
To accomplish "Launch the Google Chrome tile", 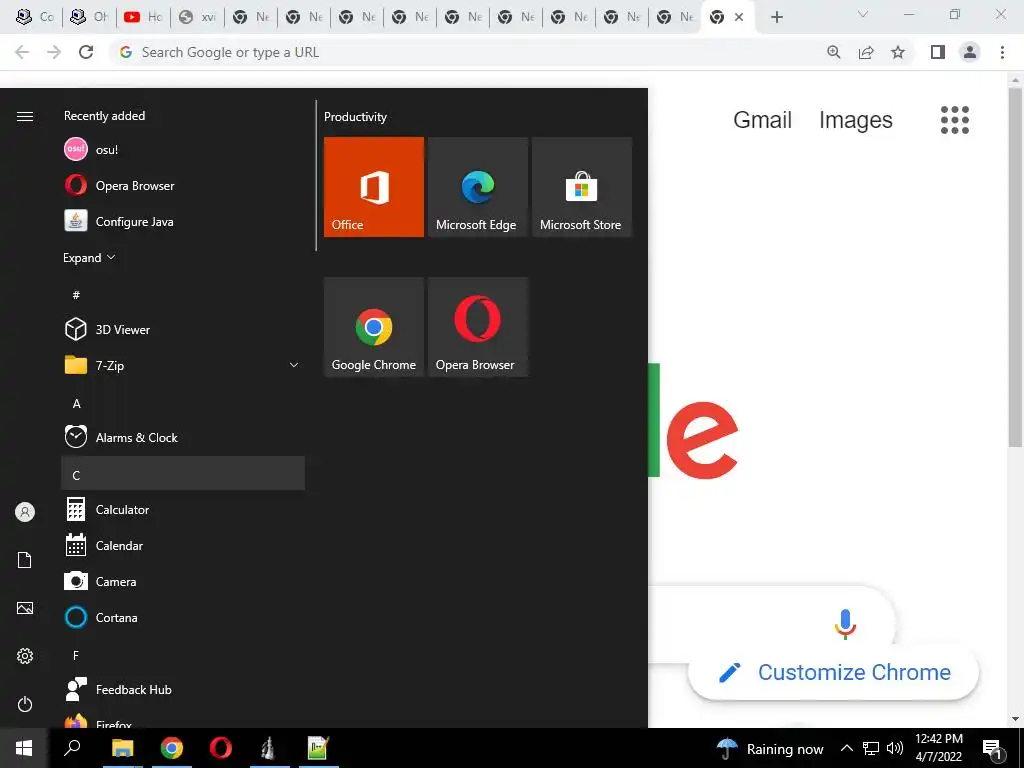I will coord(374,327).
